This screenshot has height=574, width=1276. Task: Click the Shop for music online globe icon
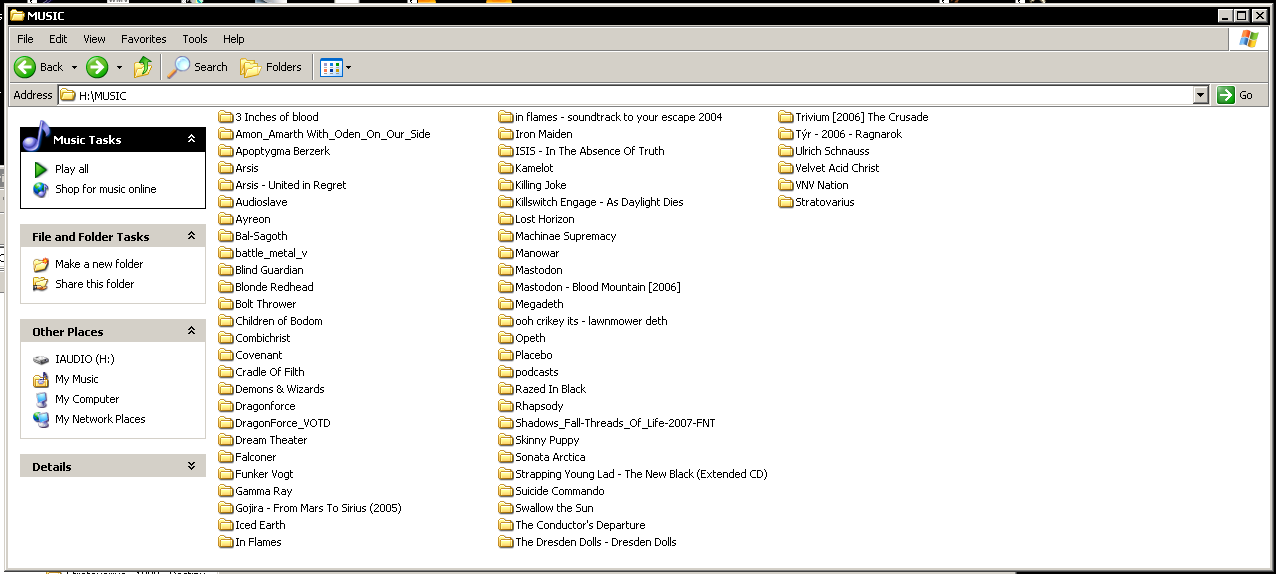pyautogui.click(x=41, y=189)
